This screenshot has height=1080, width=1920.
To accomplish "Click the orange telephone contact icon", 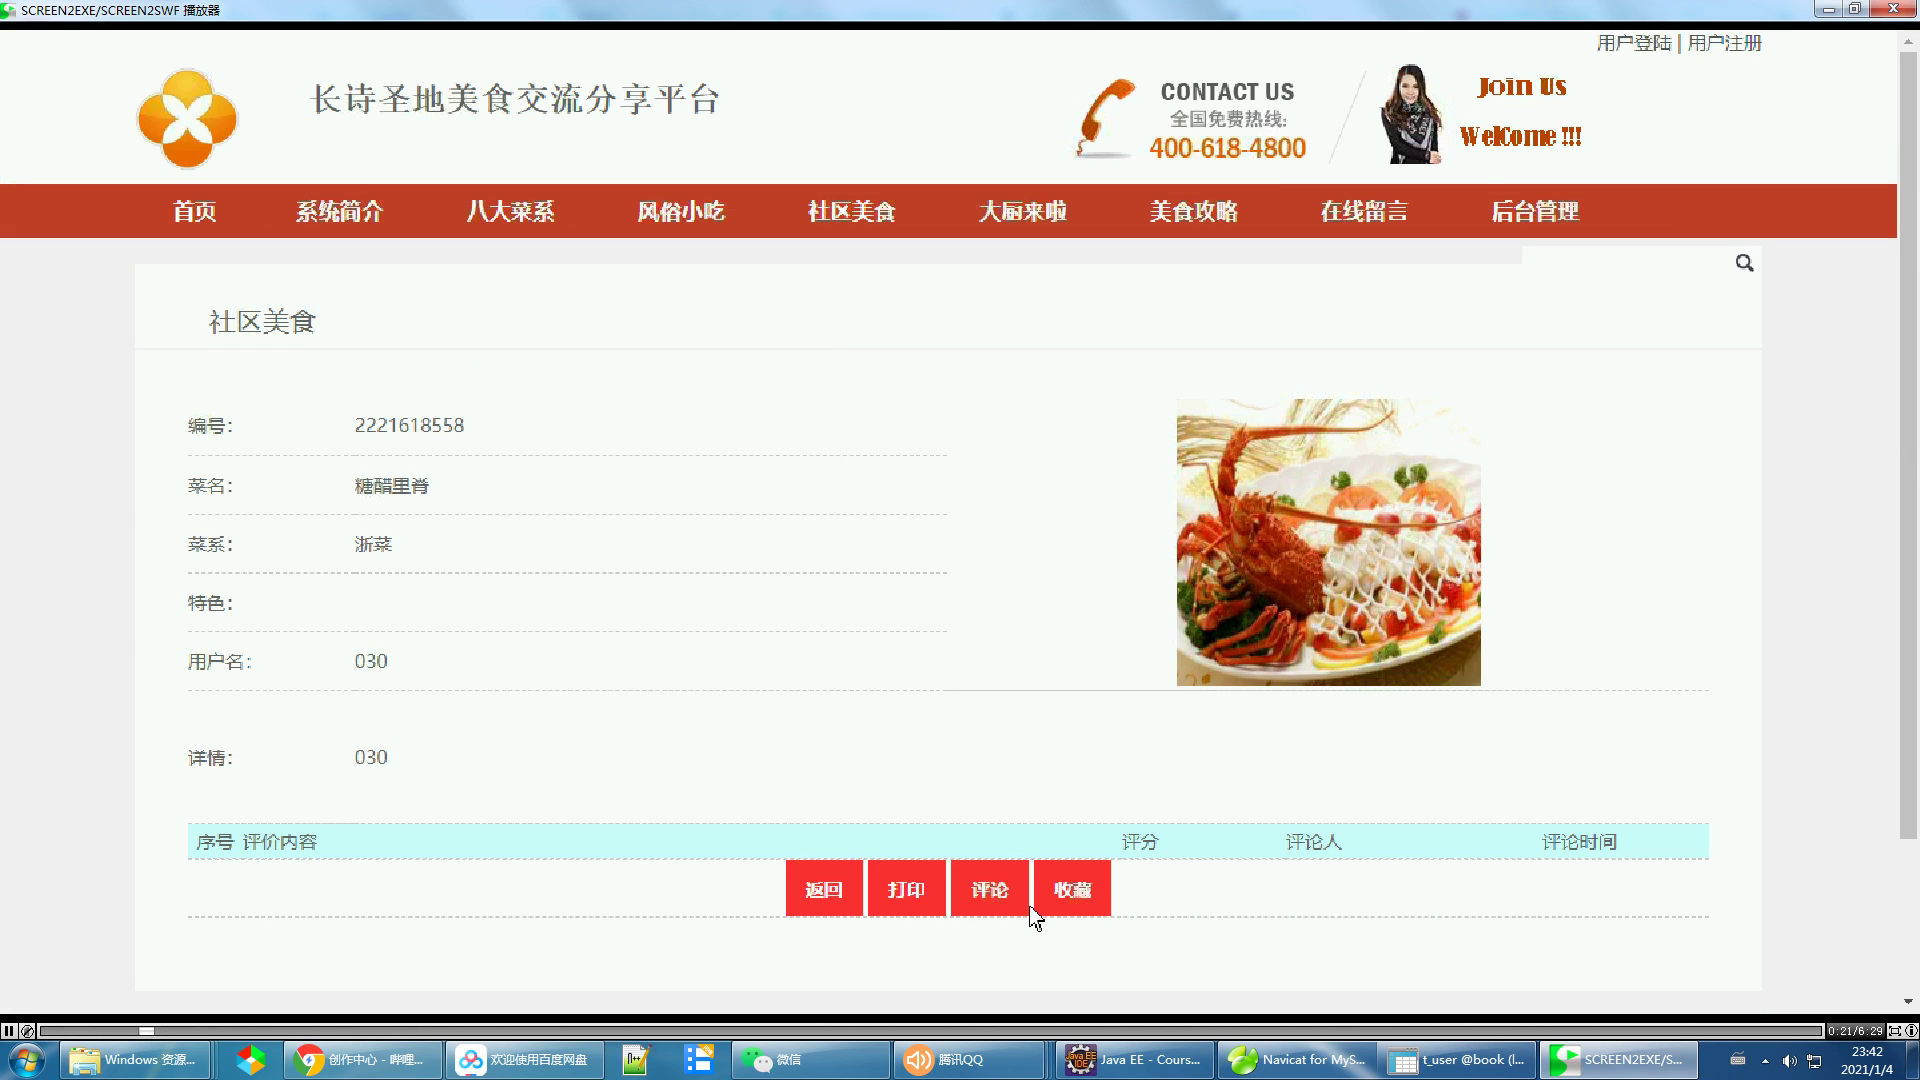I will [x=1106, y=119].
